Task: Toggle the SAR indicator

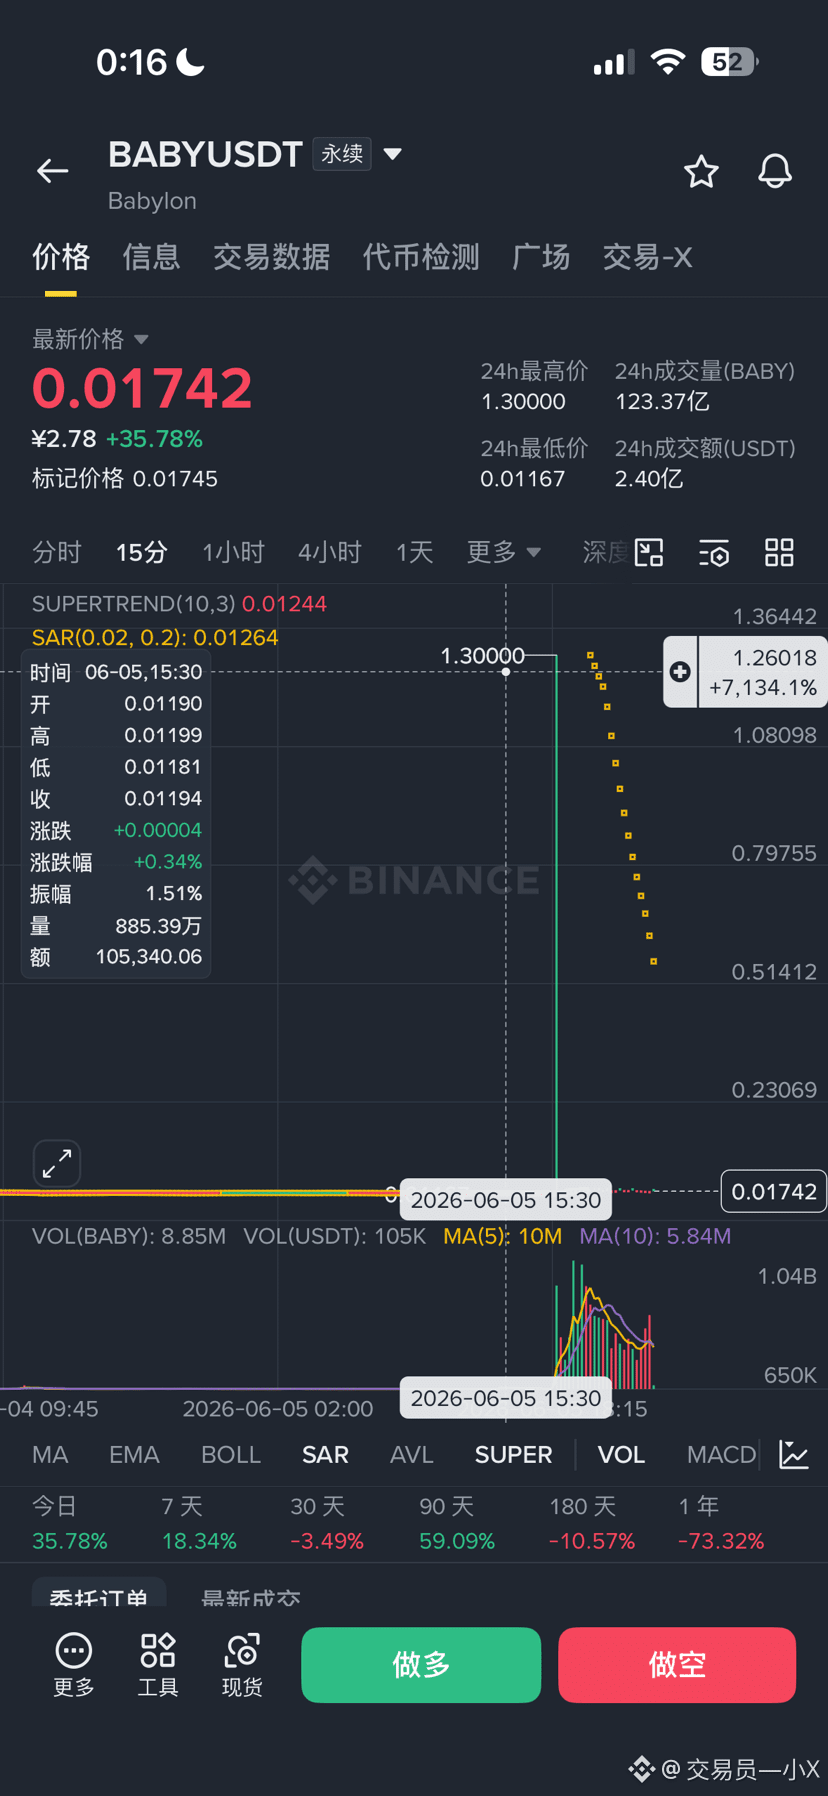Action: [x=325, y=1454]
